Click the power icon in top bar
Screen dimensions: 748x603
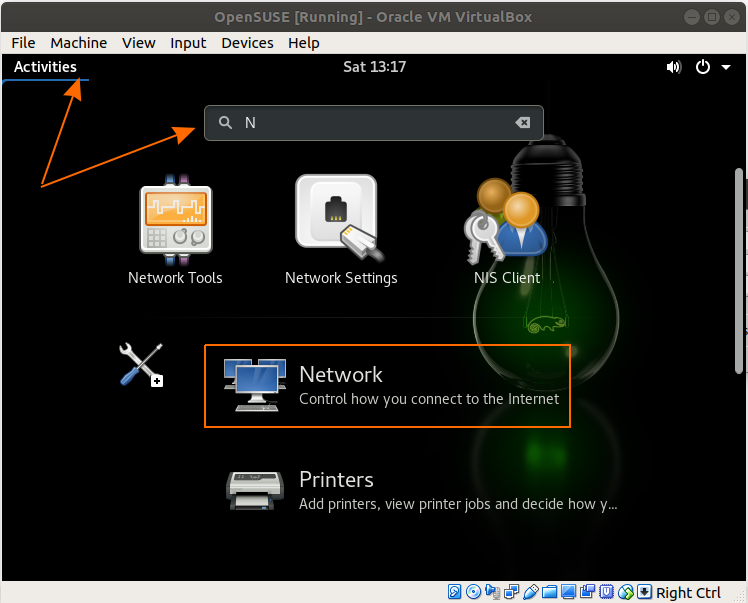703,67
